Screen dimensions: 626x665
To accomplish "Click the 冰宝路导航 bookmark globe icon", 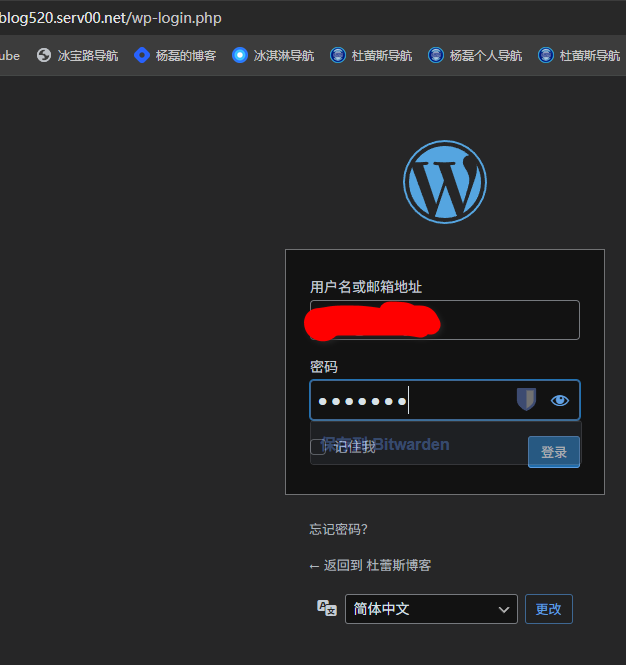I will pyautogui.click(x=44, y=56).
